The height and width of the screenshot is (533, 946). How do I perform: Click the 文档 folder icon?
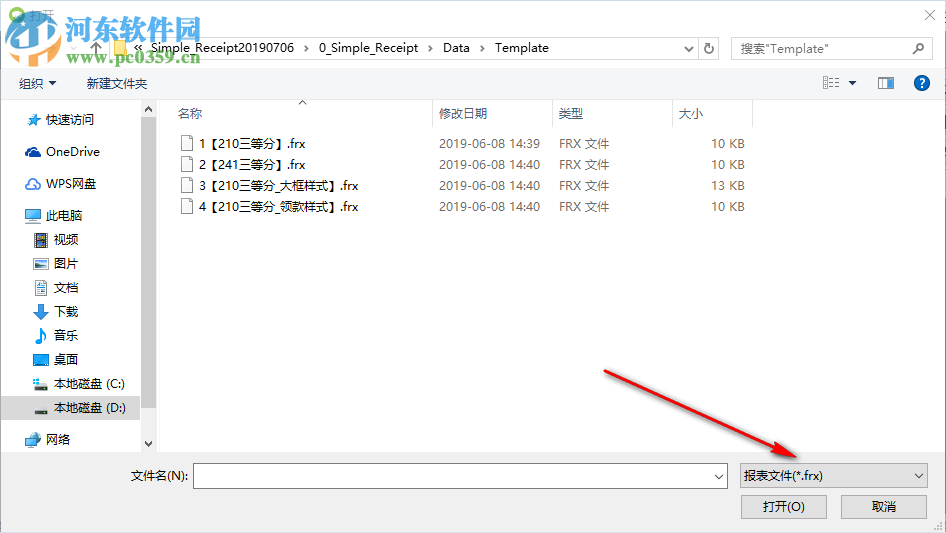tap(40, 288)
